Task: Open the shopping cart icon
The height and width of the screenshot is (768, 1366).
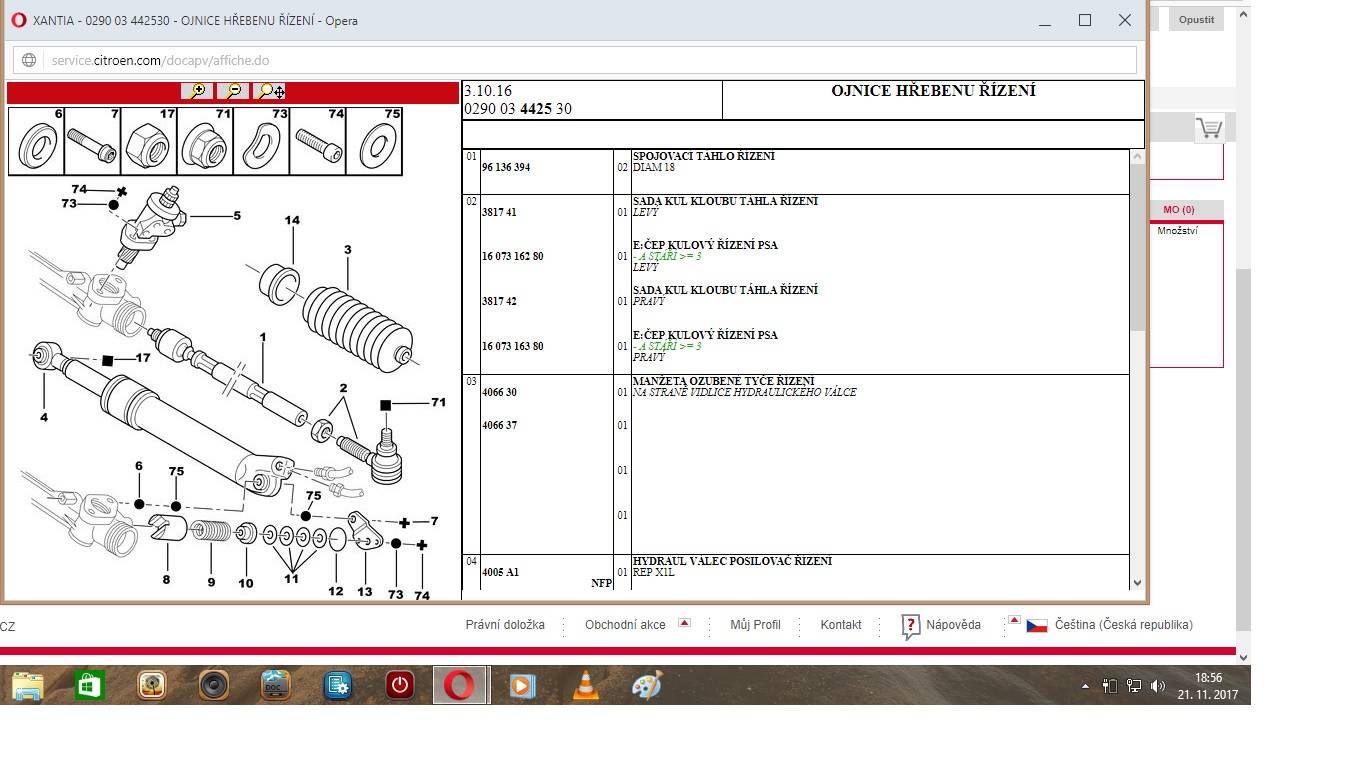Action: point(1209,128)
